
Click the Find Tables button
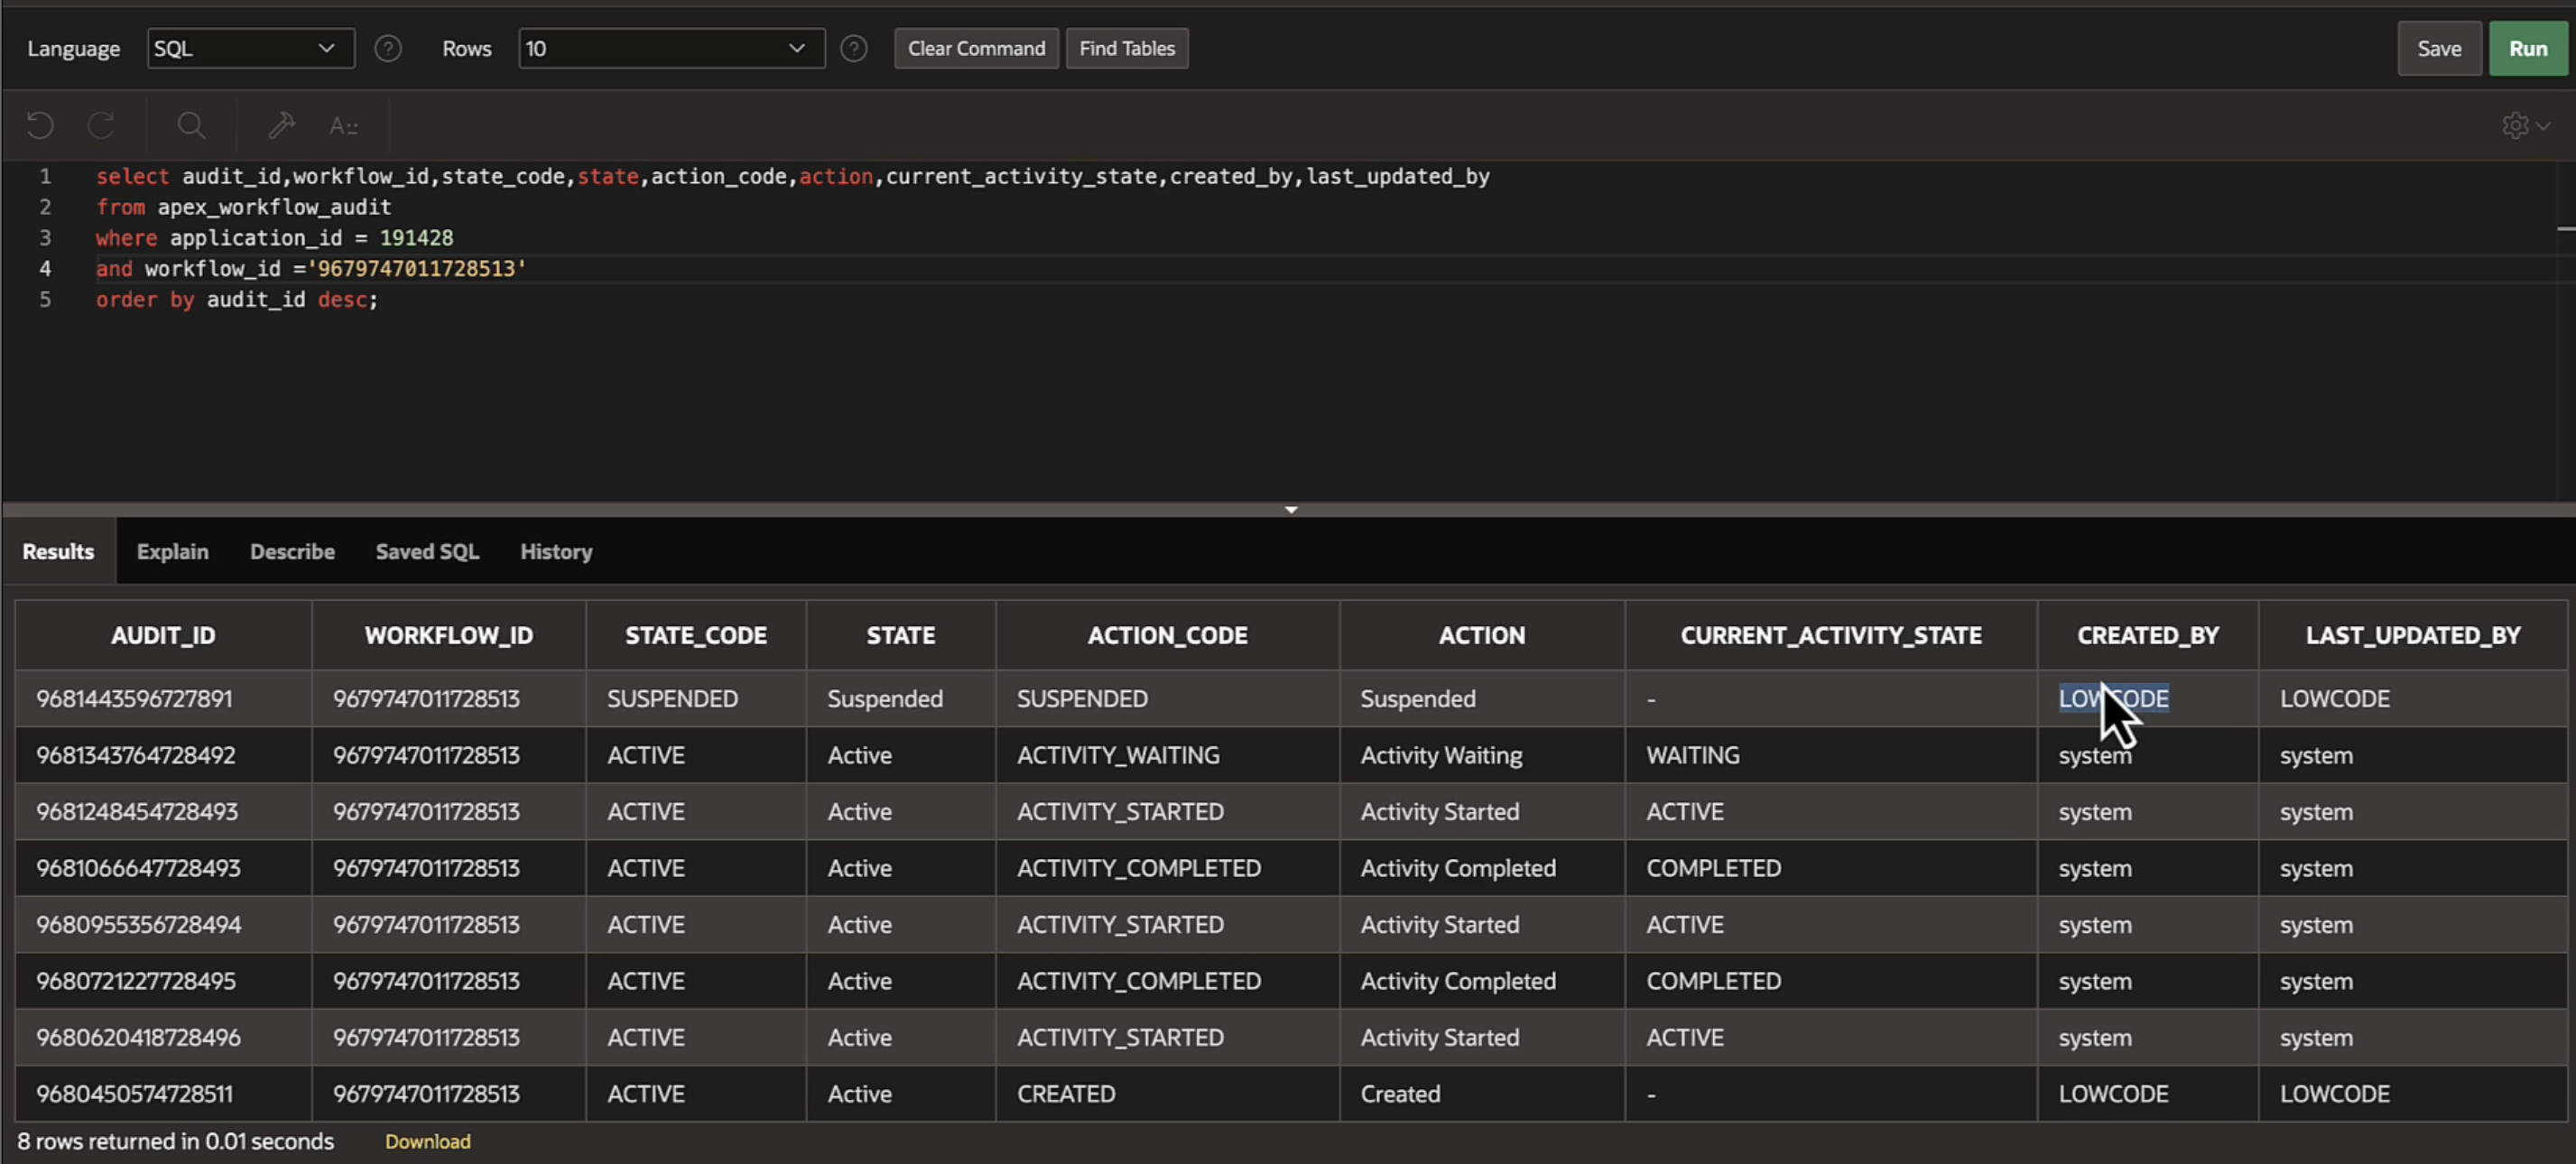(1126, 48)
